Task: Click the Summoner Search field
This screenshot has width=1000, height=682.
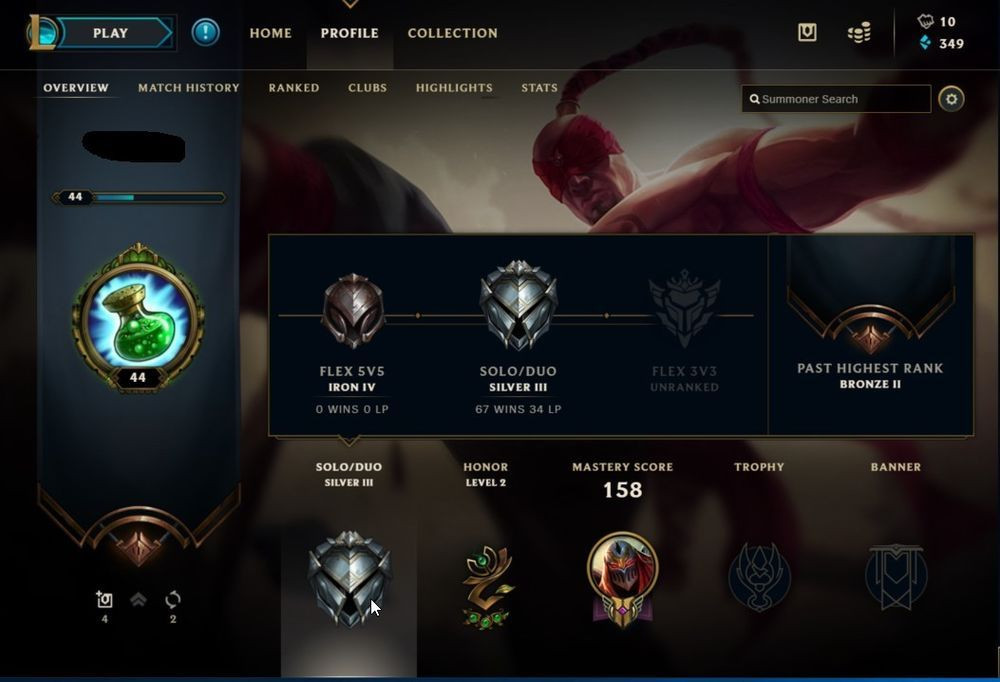Action: point(836,99)
